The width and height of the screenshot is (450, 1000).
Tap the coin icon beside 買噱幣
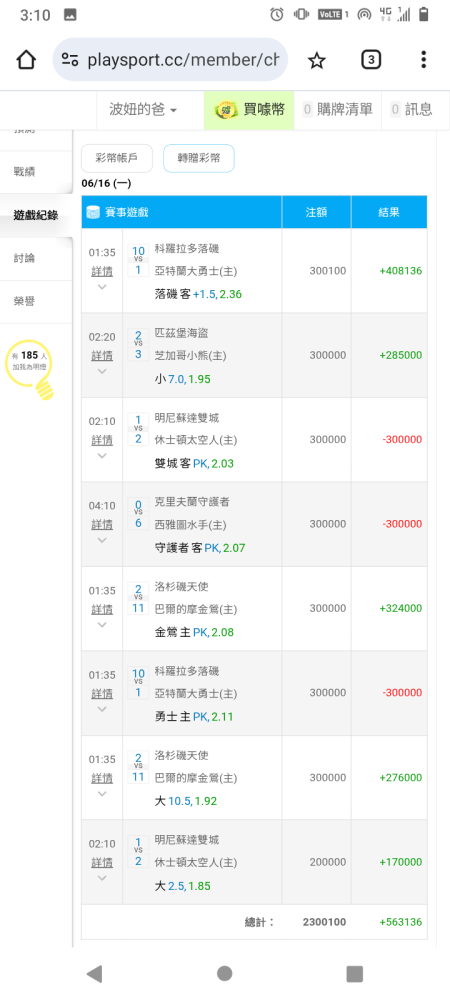coord(226,110)
